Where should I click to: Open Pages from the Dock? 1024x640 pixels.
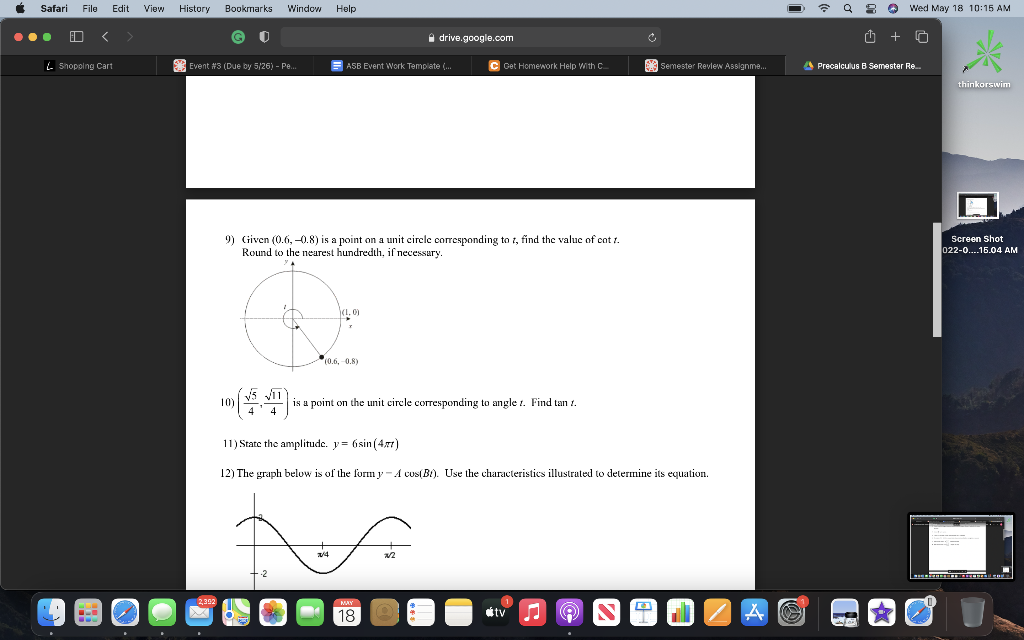point(717,613)
